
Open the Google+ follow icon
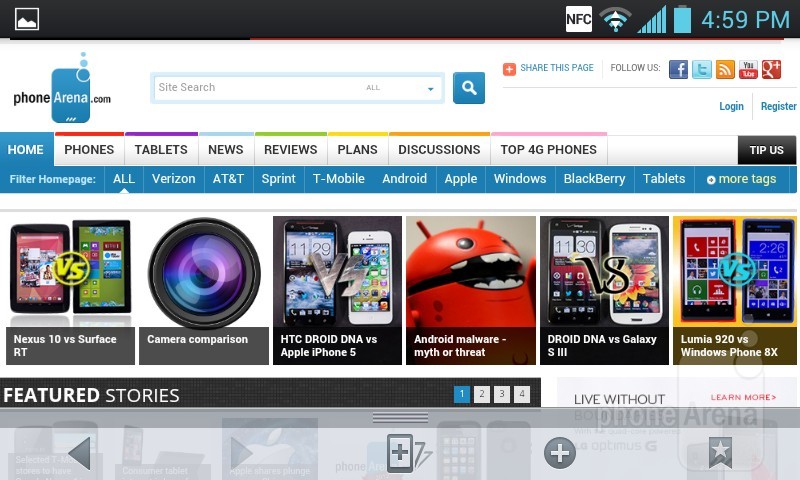[x=771, y=69]
